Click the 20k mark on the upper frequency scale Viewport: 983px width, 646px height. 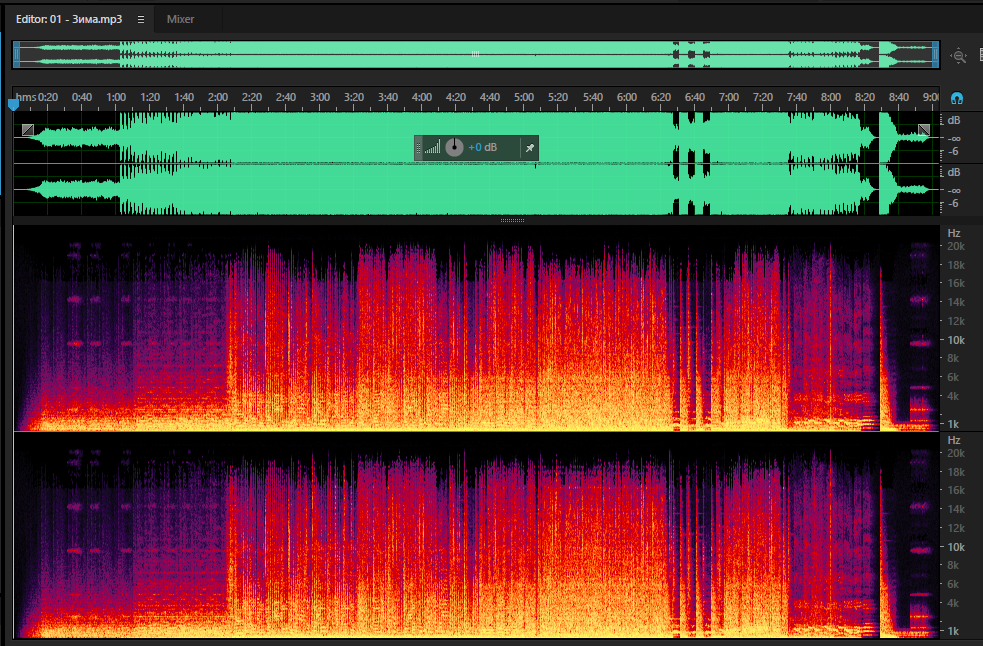955,246
